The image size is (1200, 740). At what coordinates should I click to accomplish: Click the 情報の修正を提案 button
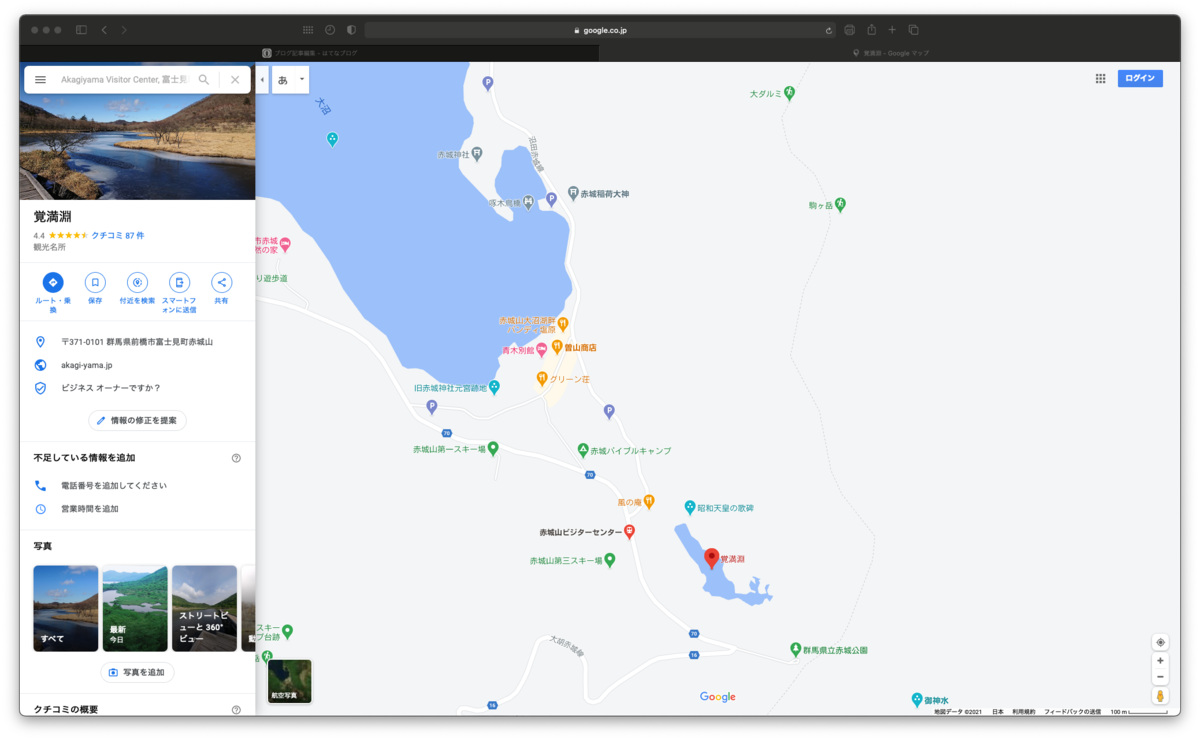[x=137, y=421]
